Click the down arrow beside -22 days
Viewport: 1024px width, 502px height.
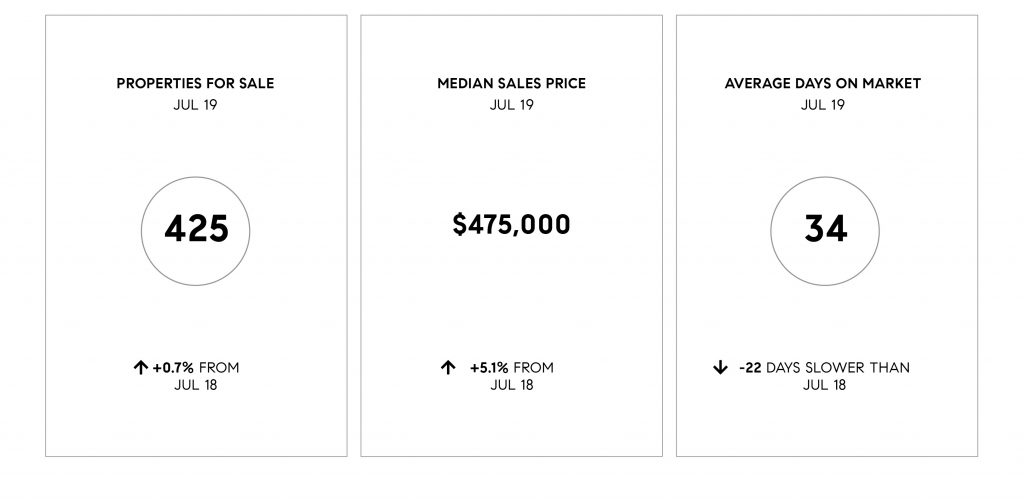720,368
